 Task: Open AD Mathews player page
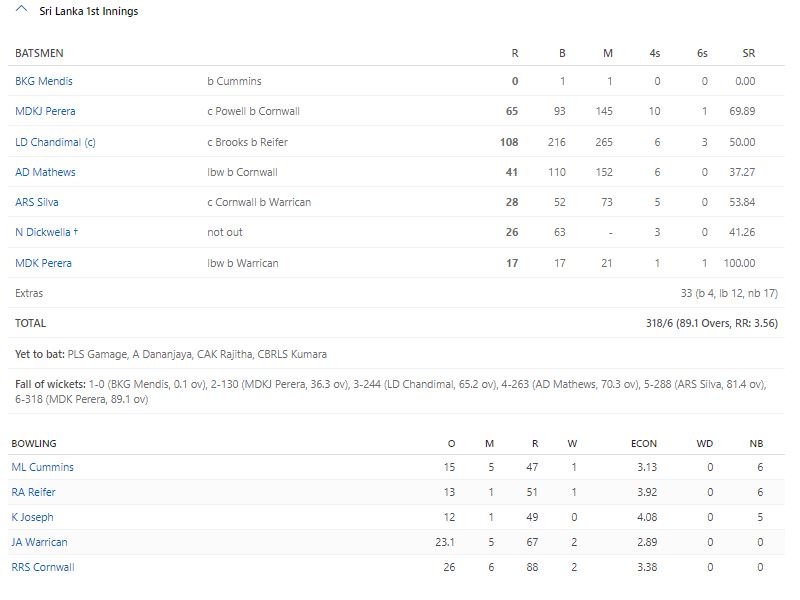click(45, 172)
